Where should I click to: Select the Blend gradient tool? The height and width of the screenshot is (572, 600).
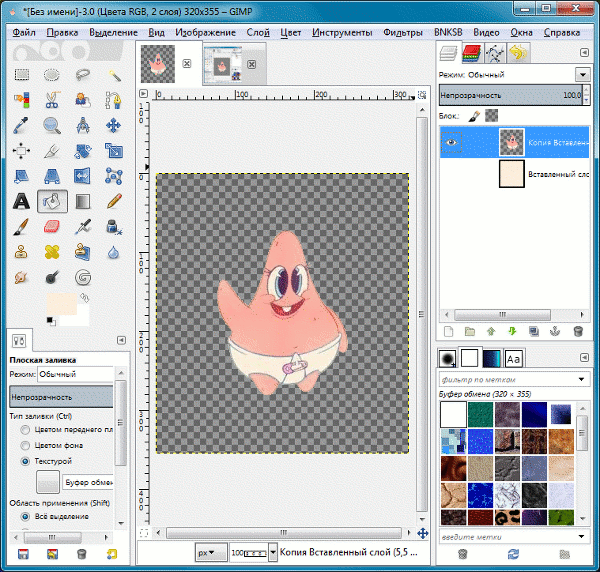[83, 201]
